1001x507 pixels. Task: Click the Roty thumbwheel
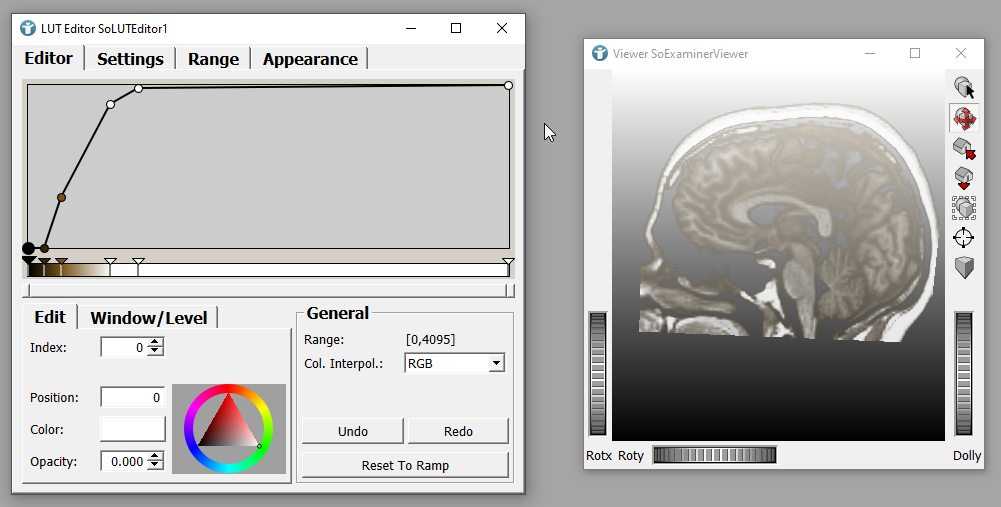point(714,456)
